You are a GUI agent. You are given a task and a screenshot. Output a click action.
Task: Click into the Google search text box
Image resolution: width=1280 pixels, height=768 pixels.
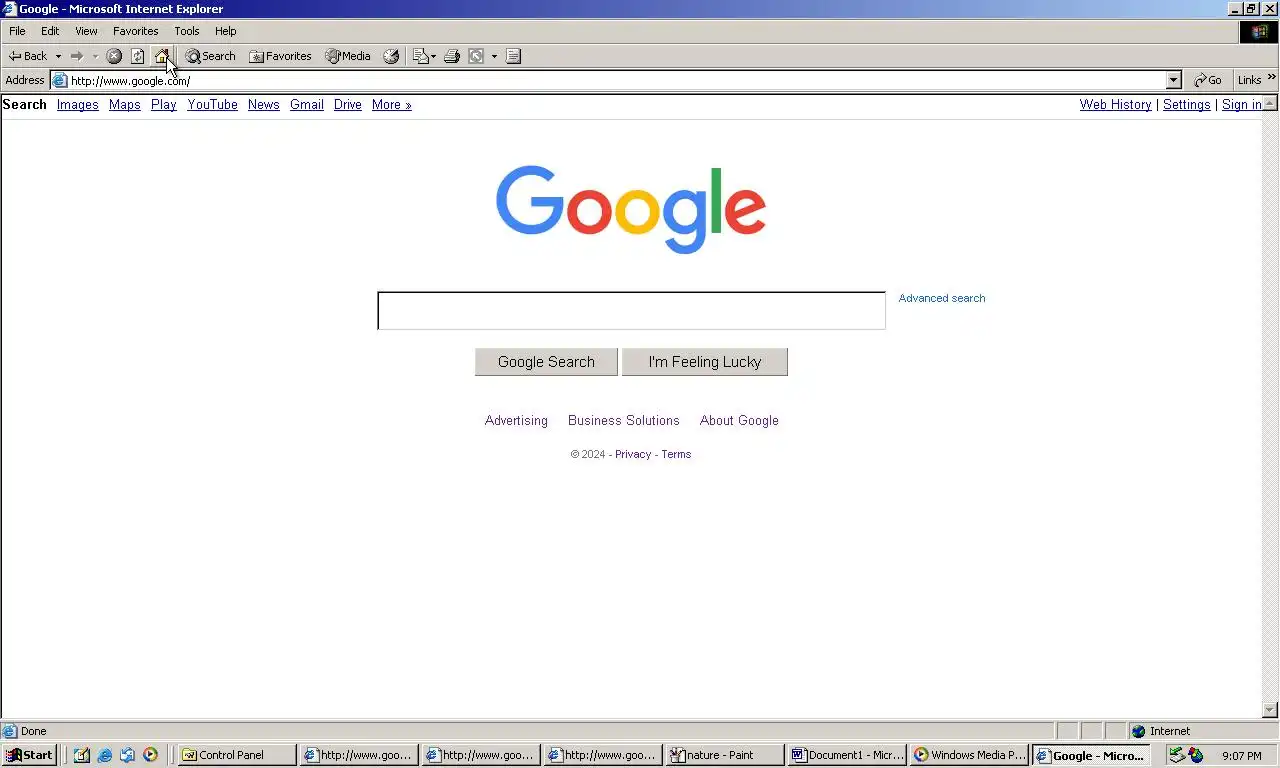point(631,311)
